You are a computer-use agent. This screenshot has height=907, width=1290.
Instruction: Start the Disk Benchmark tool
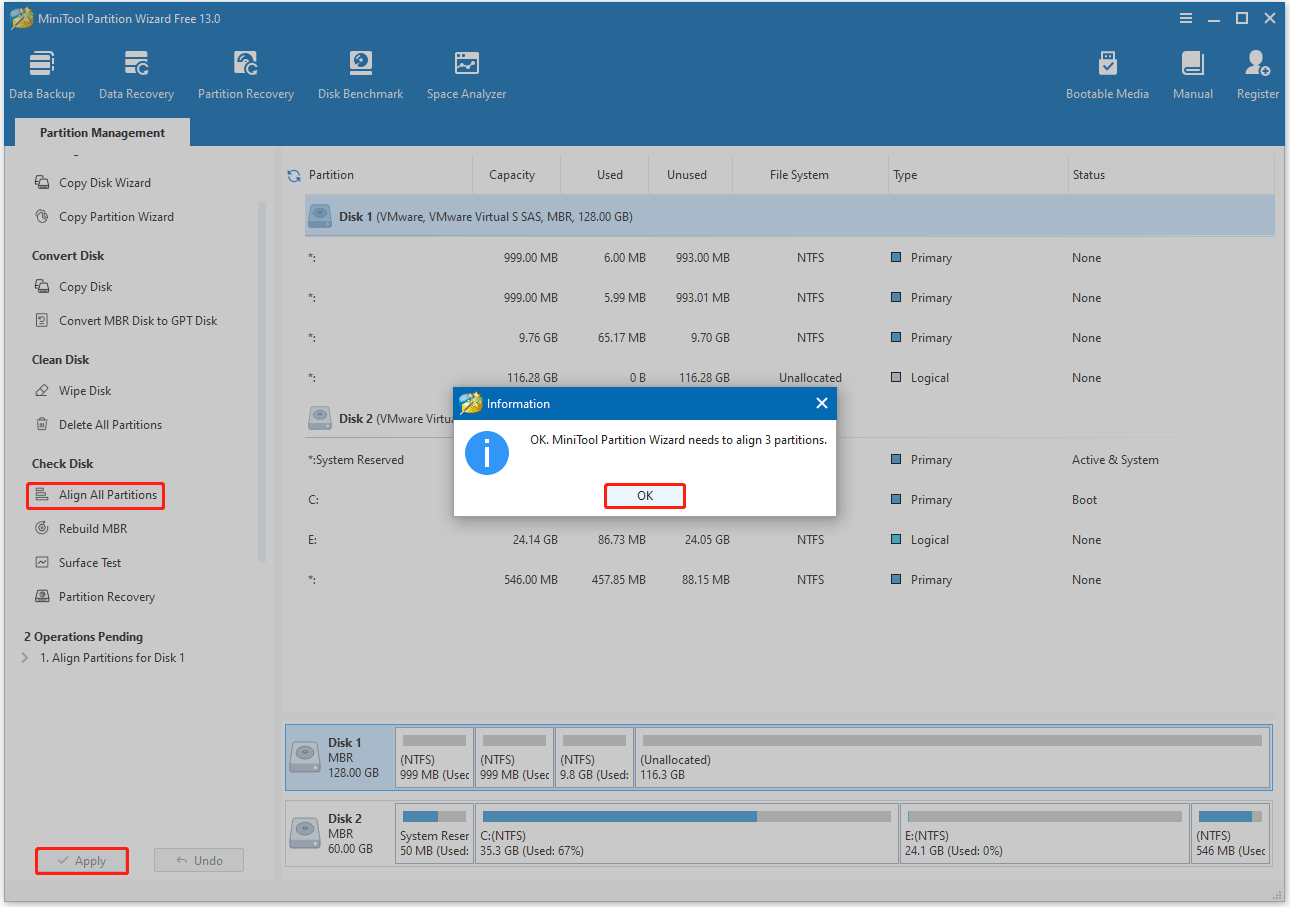point(360,70)
